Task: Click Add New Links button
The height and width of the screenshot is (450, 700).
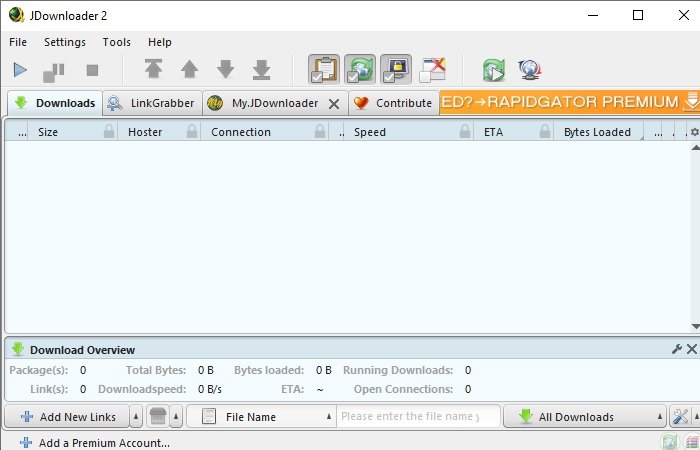Action: [67, 417]
